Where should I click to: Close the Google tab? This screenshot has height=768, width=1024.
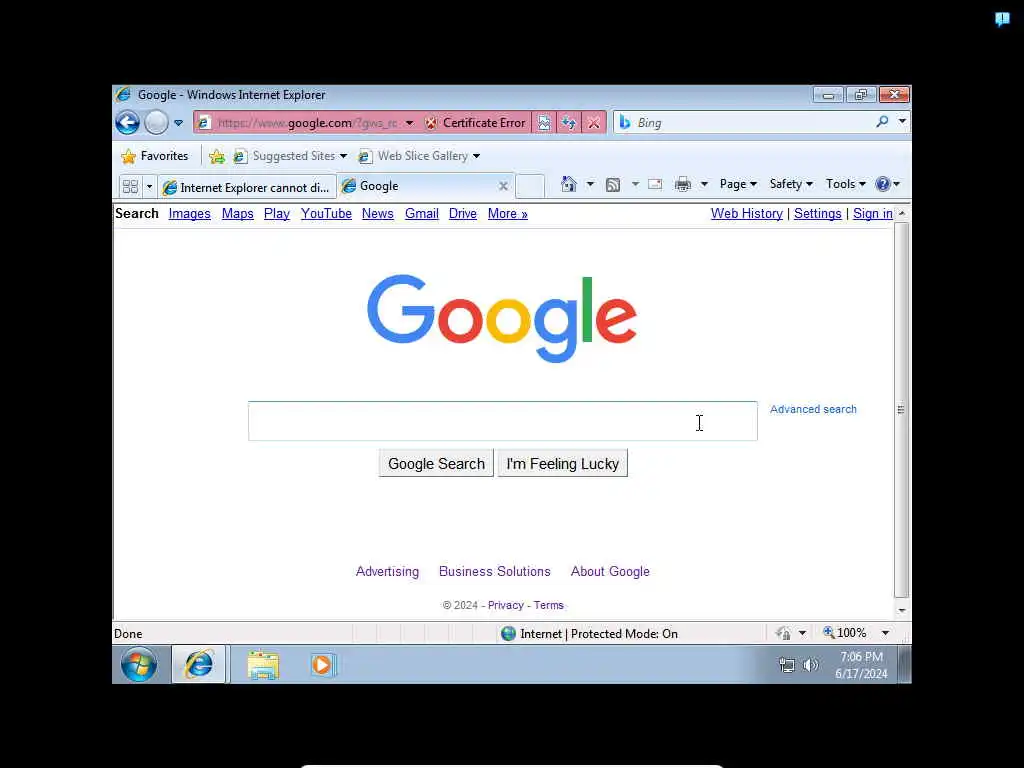pyautogui.click(x=504, y=186)
